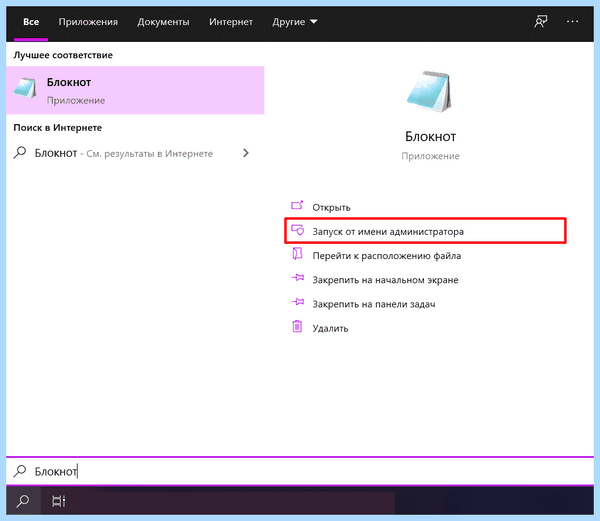Click the large Notepad icon in preview
The width and height of the screenshot is (600, 521).
[430, 91]
